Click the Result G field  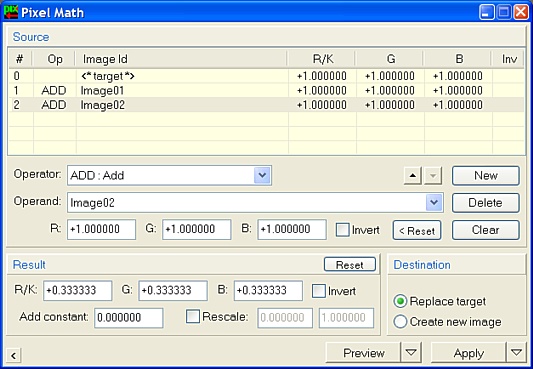click(x=173, y=291)
